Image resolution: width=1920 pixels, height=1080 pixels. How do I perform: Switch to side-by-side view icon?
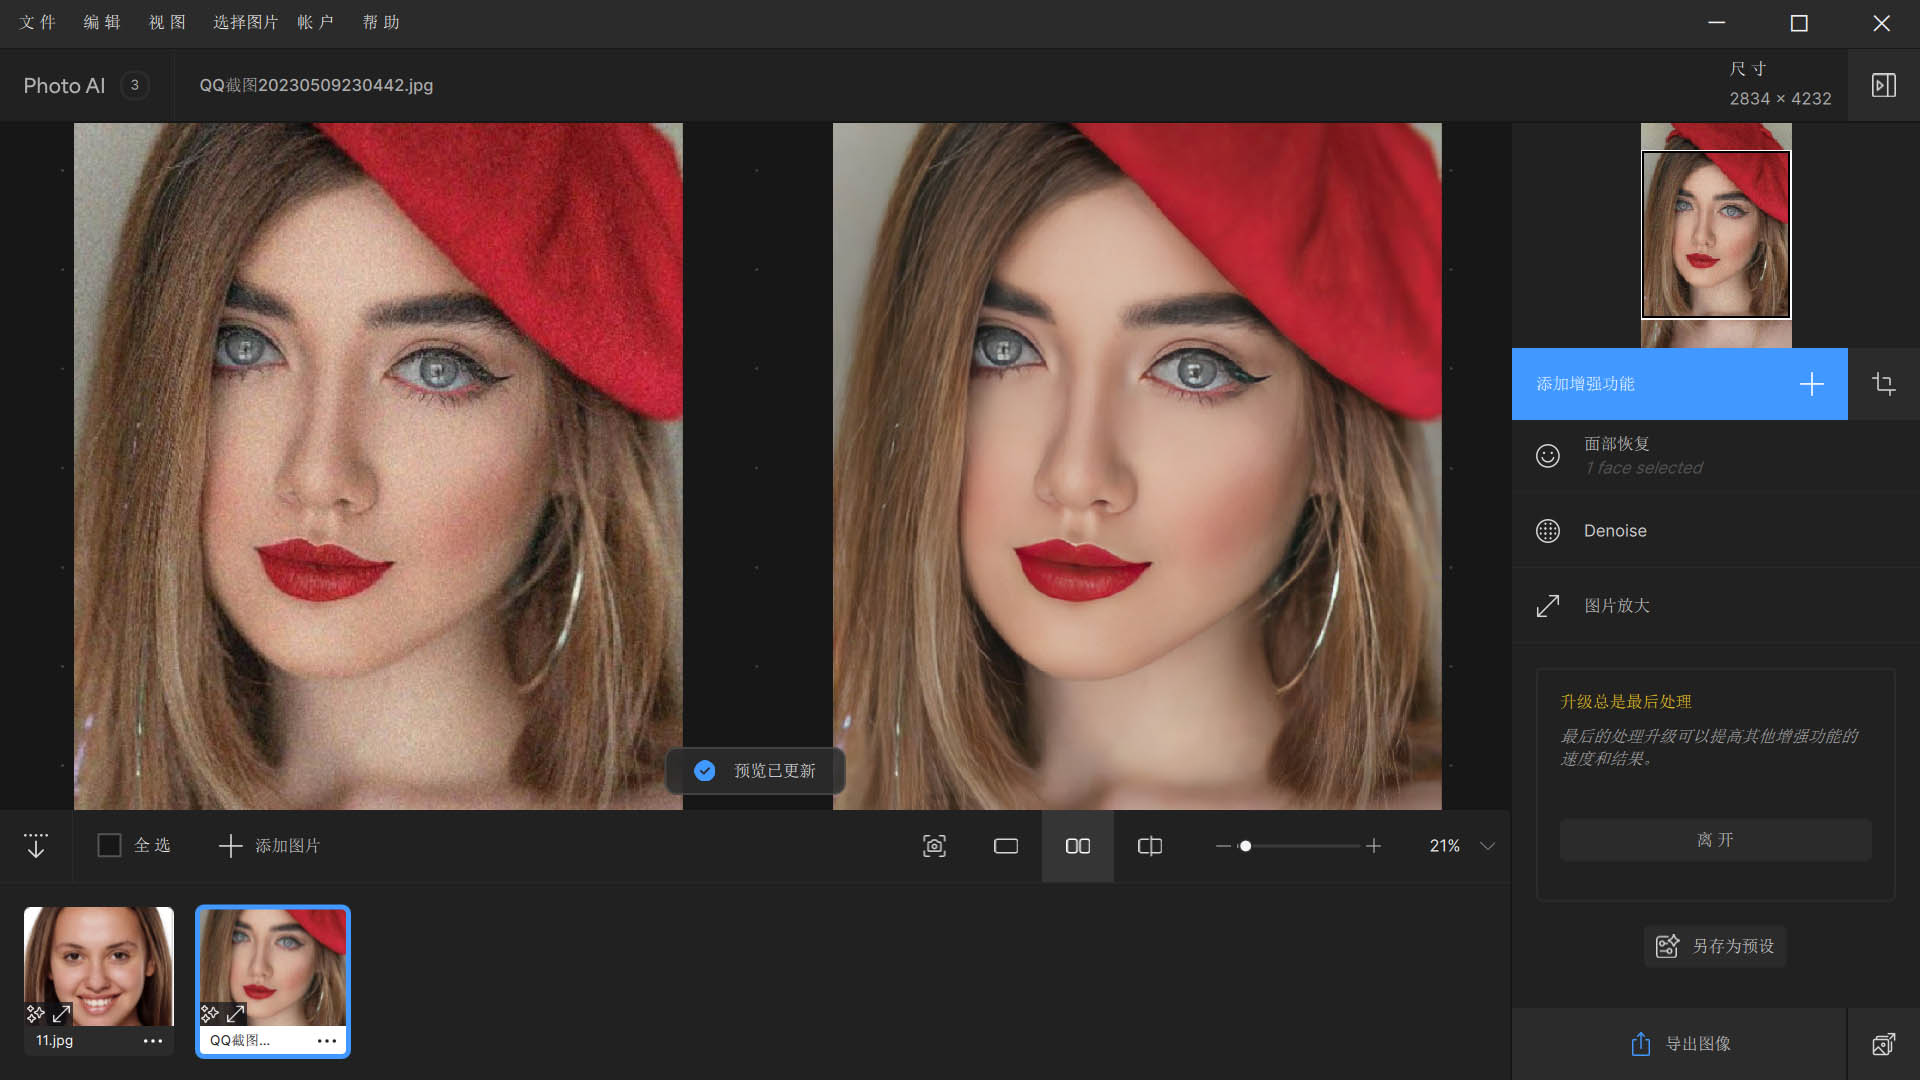coord(1078,846)
